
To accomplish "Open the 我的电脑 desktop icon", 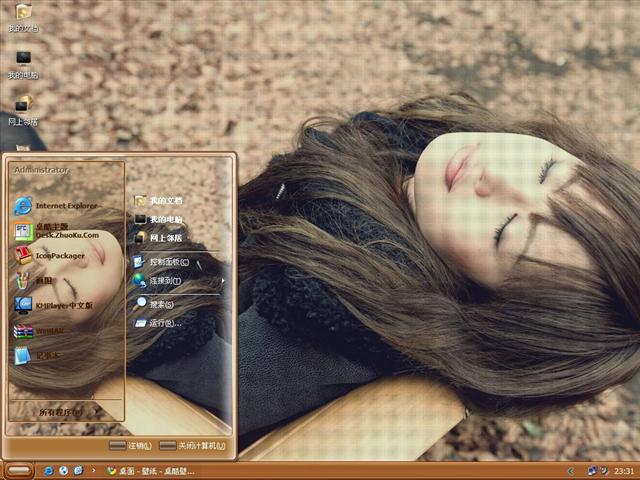I will pos(23,64).
